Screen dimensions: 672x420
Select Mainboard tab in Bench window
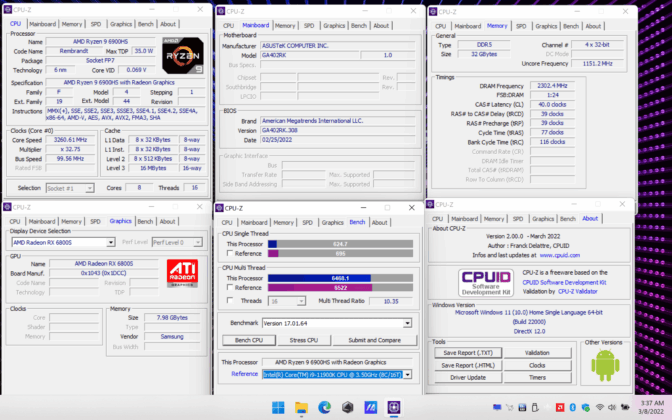click(x=254, y=222)
